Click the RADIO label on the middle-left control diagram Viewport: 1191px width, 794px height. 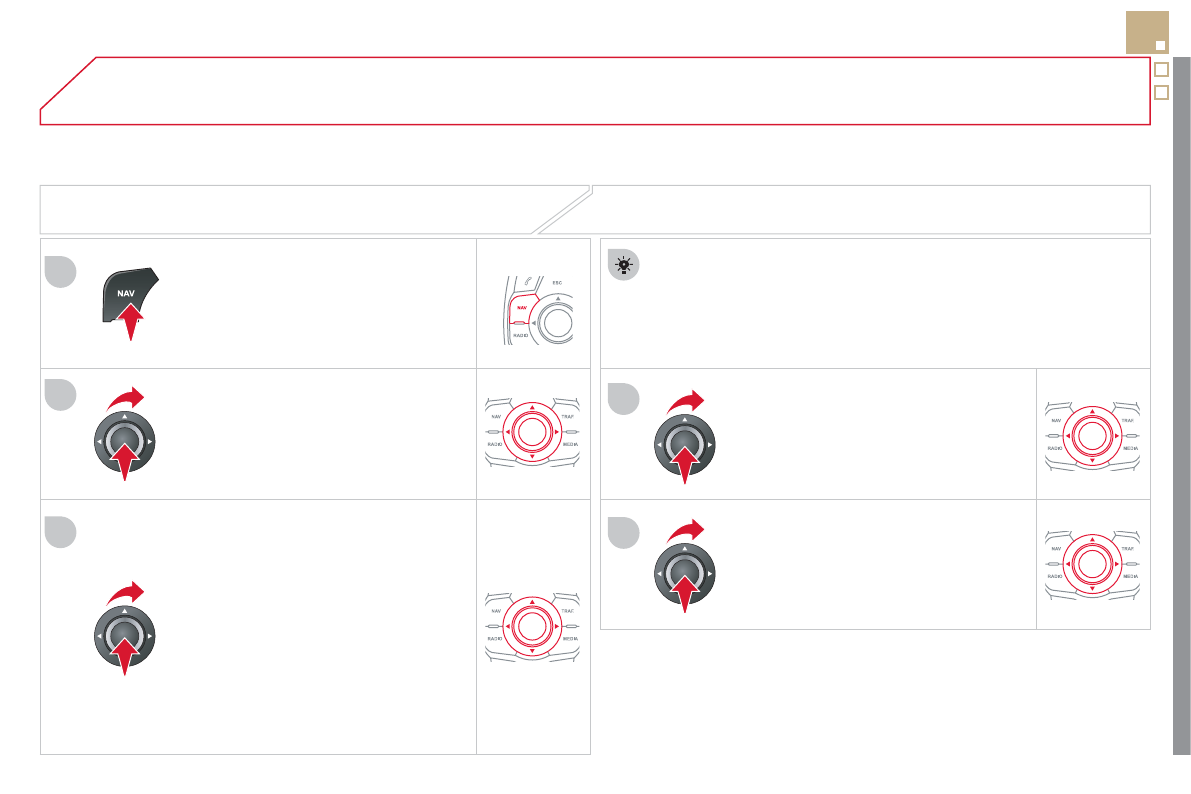click(x=494, y=443)
